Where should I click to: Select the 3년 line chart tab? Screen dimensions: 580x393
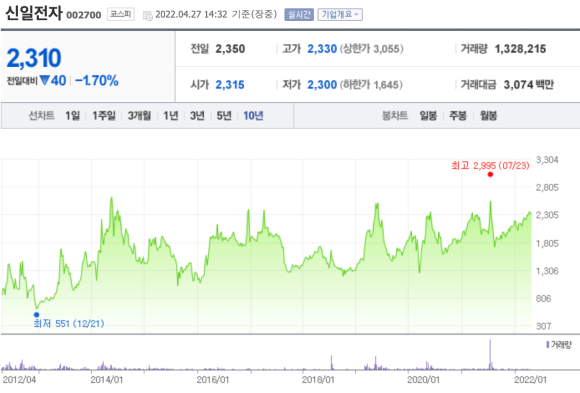197,116
